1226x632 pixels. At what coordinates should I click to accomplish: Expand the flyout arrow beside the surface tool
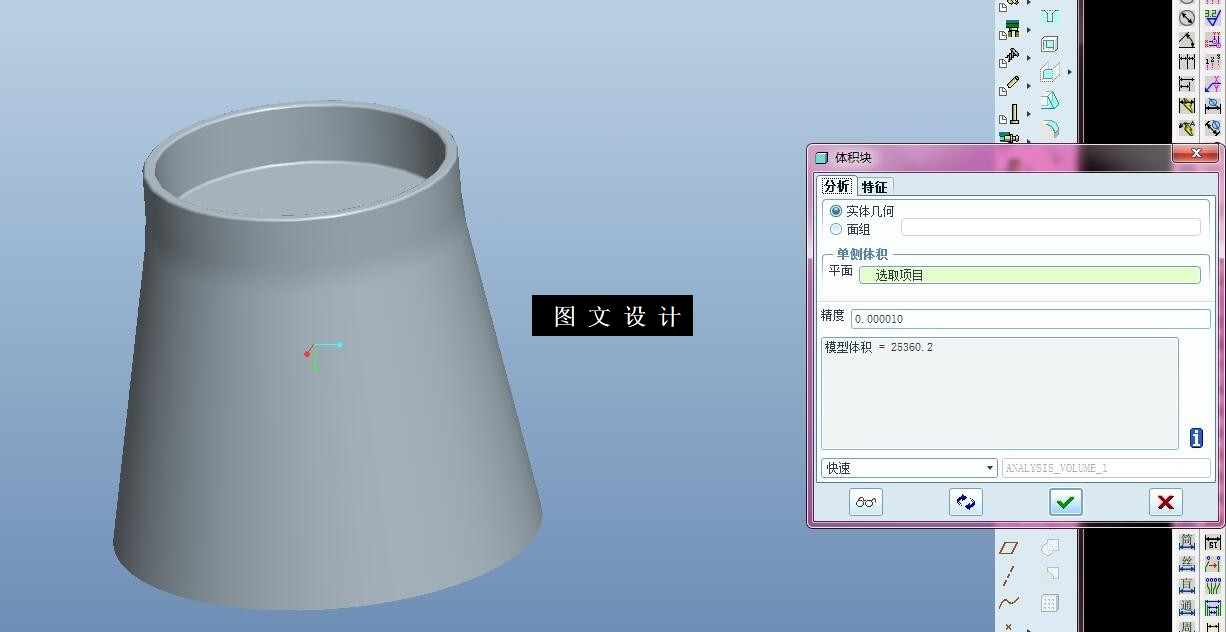[x=1068, y=71]
